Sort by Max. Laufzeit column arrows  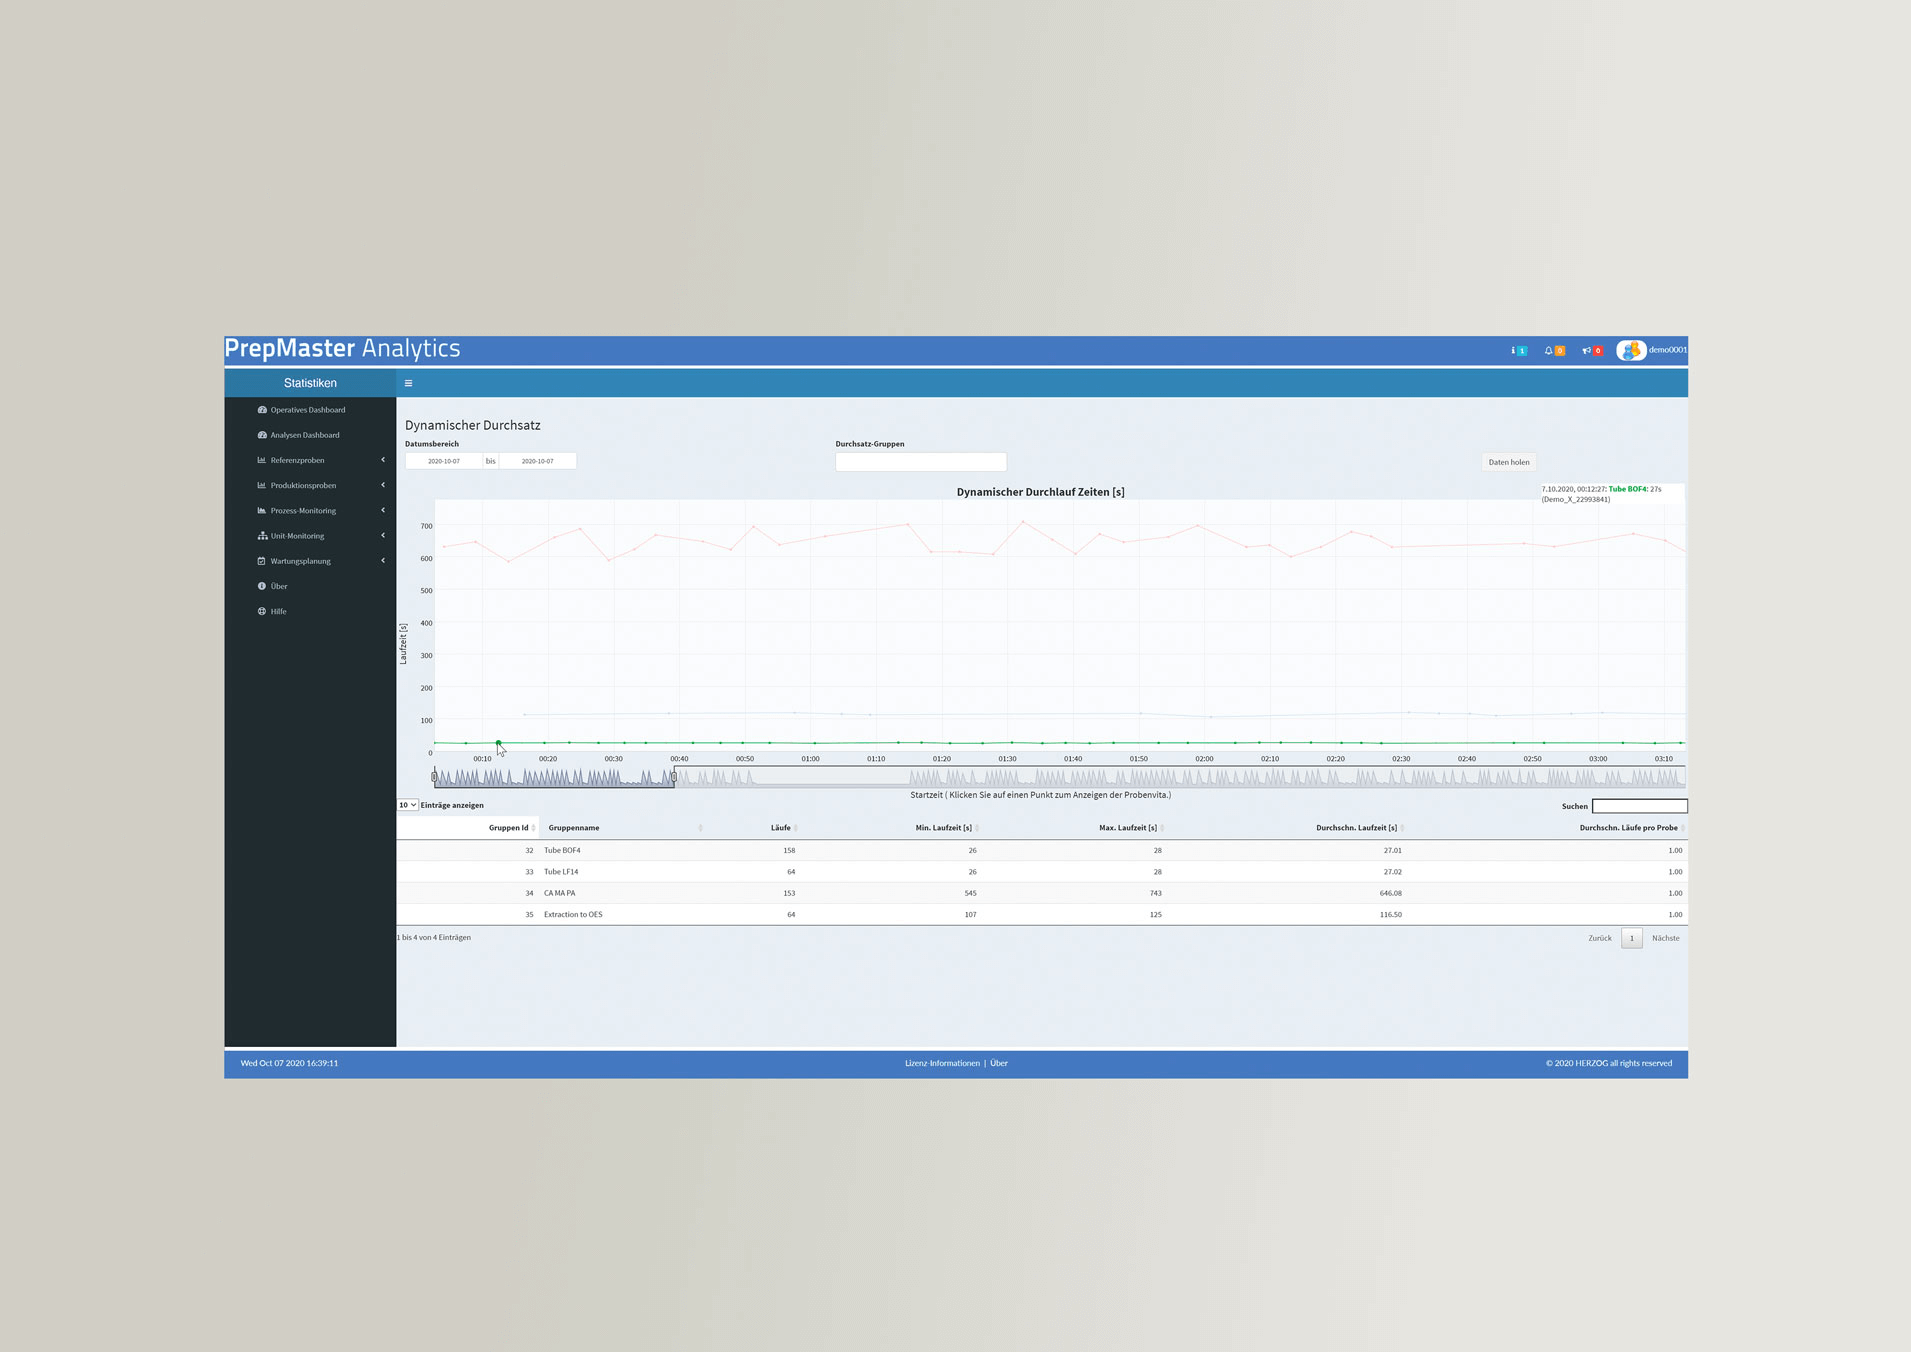pos(1162,828)
